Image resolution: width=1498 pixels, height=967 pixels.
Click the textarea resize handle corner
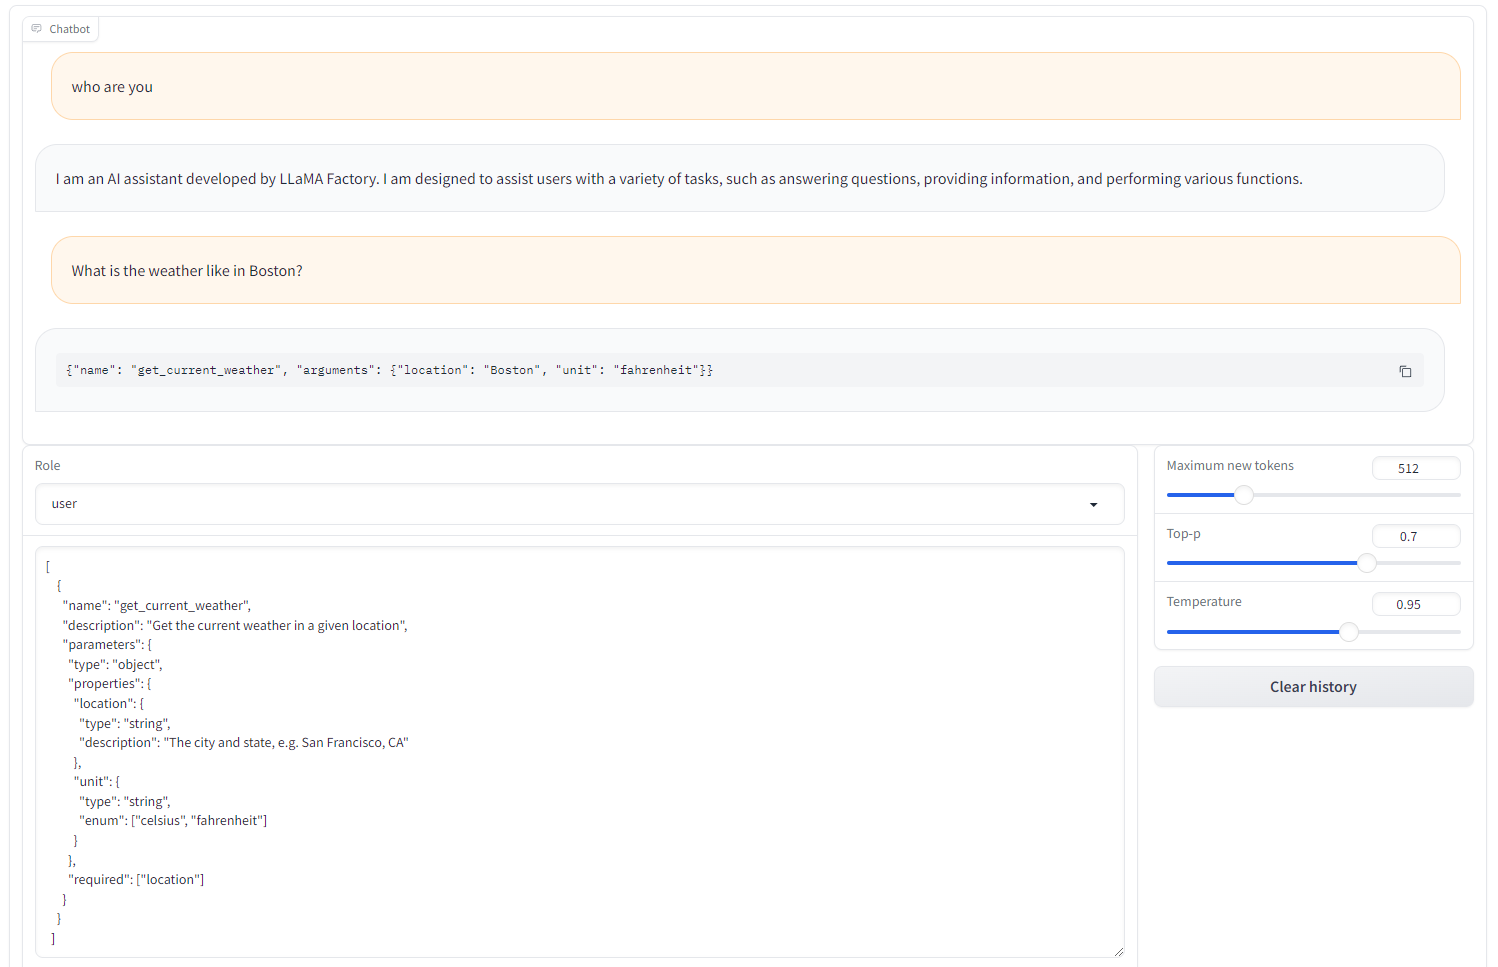pyautogui.click(x=1118, y=951)
